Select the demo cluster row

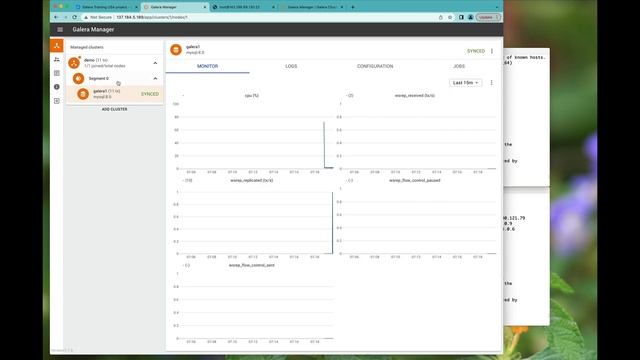[x=115, y=63]
